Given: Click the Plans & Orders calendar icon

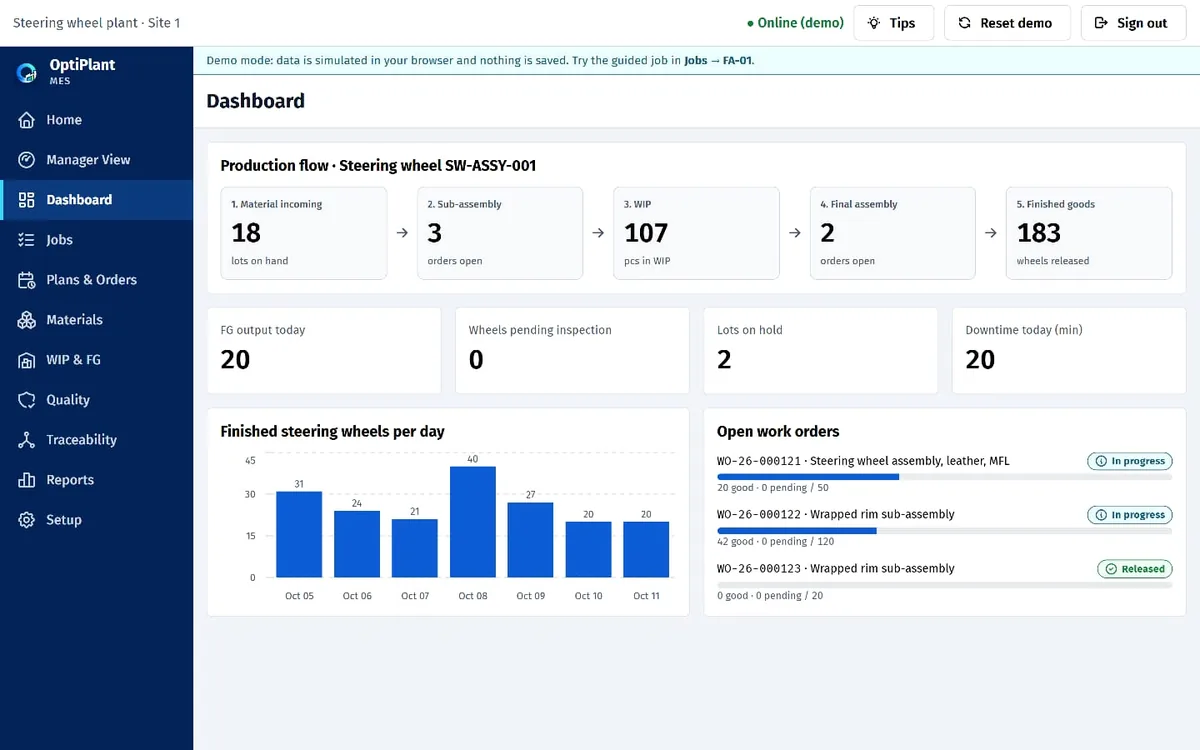Looking at the screenshot, I should click(27, 280).
